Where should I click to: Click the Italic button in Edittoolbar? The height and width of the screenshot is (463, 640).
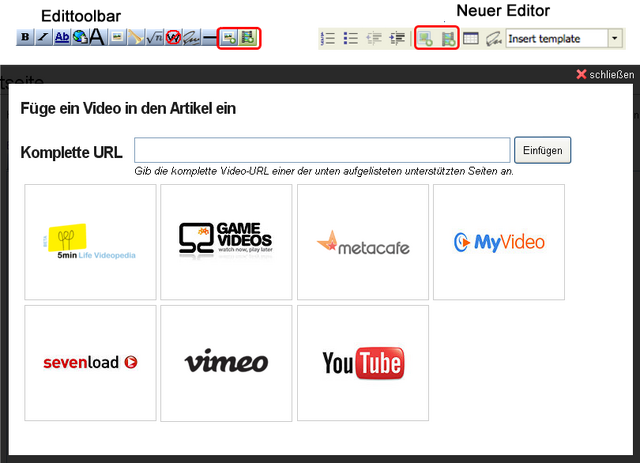coord(43,37)
